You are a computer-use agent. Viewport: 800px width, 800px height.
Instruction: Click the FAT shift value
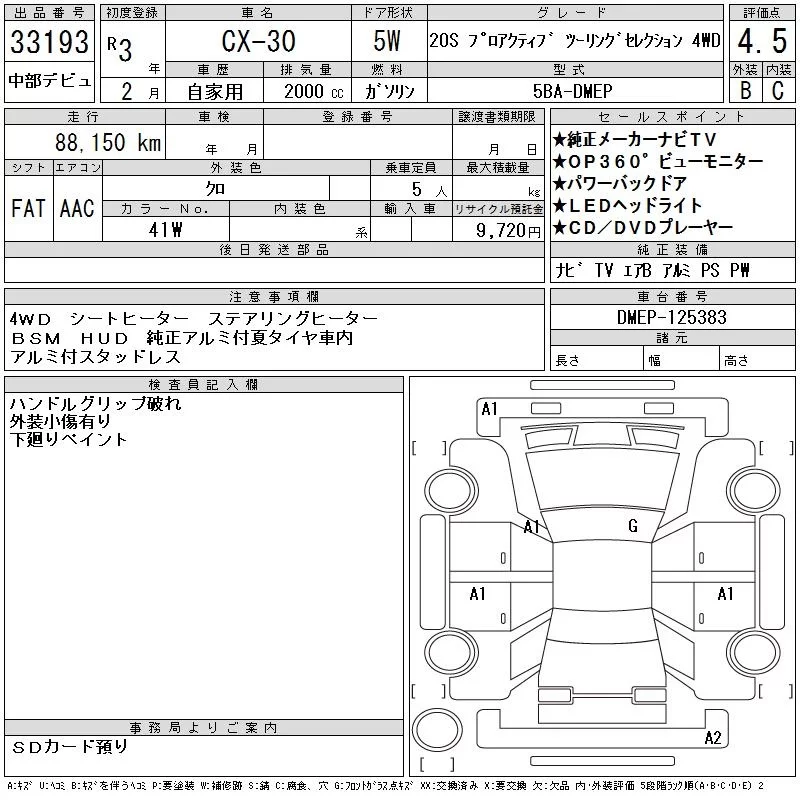pyautogui.click(x=28, y=208)
